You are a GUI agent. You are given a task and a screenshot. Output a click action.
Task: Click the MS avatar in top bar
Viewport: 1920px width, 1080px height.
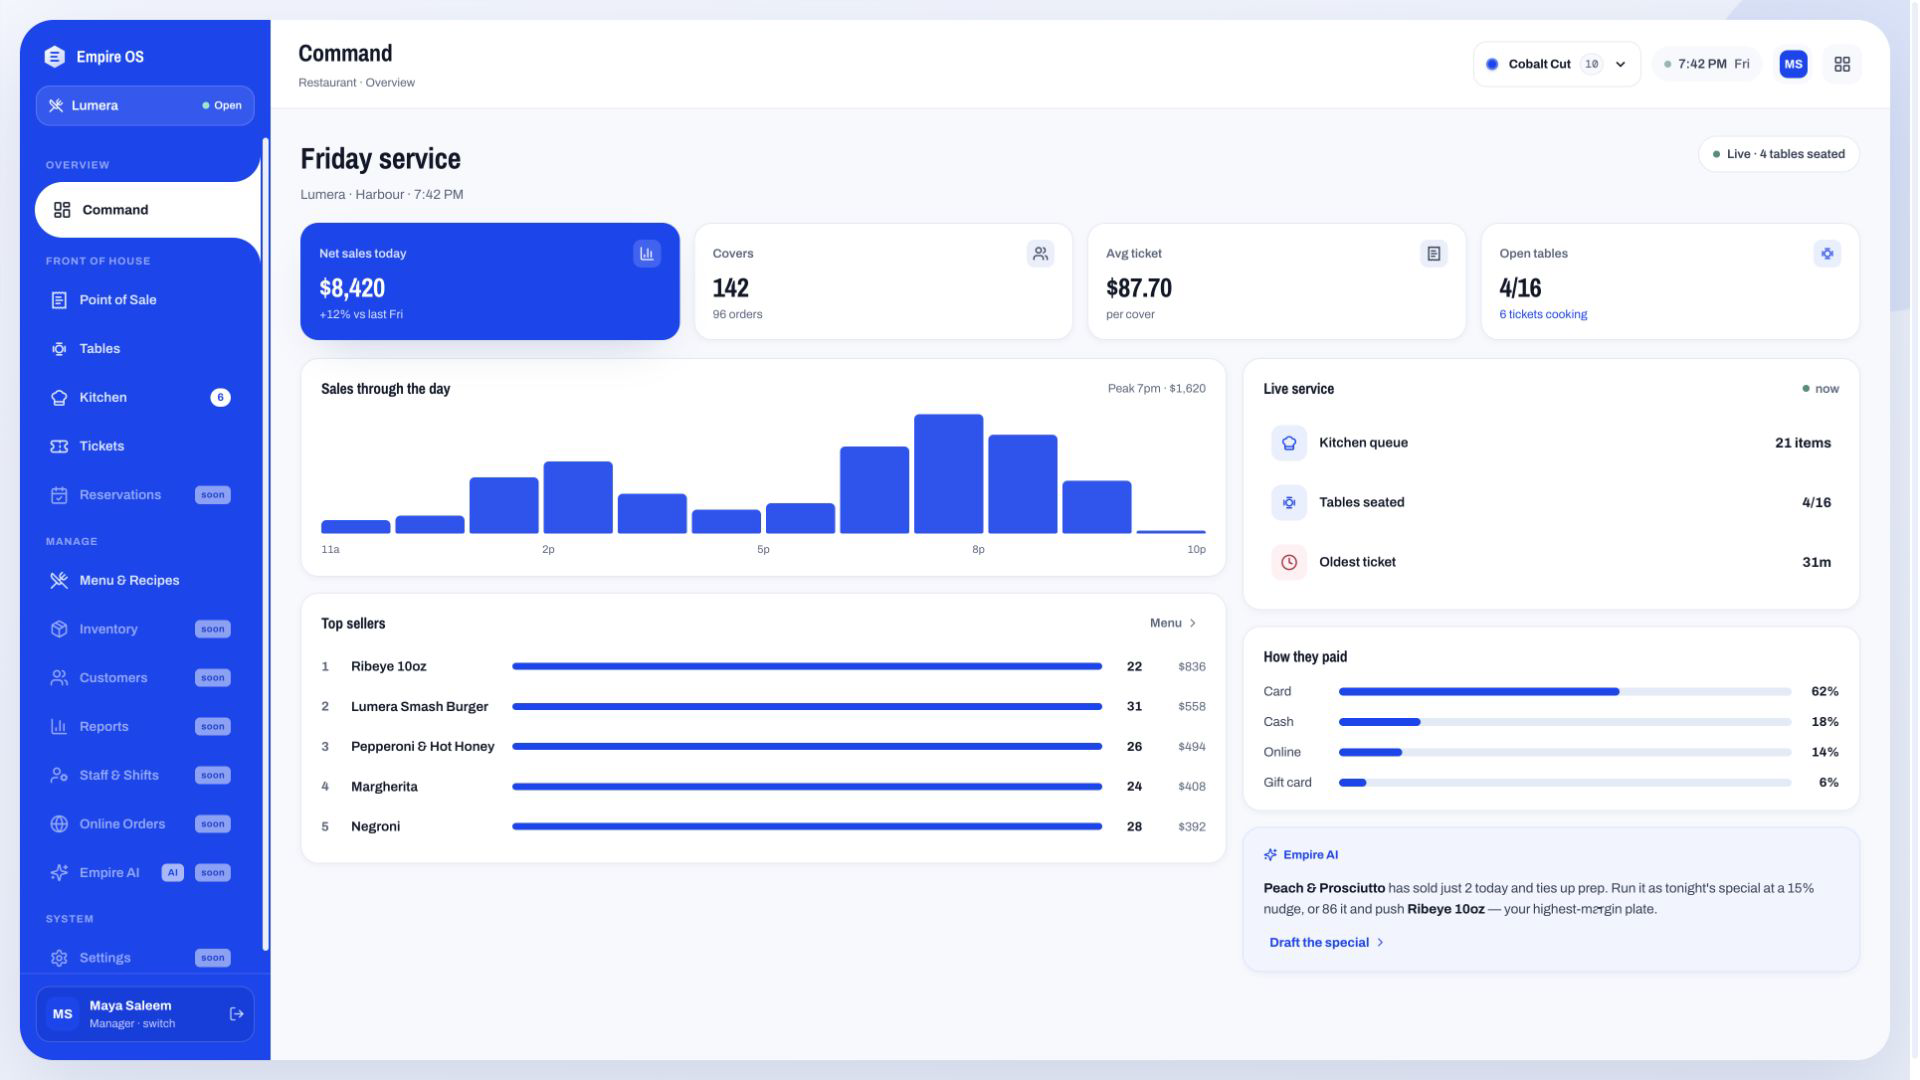point(1793,64)
